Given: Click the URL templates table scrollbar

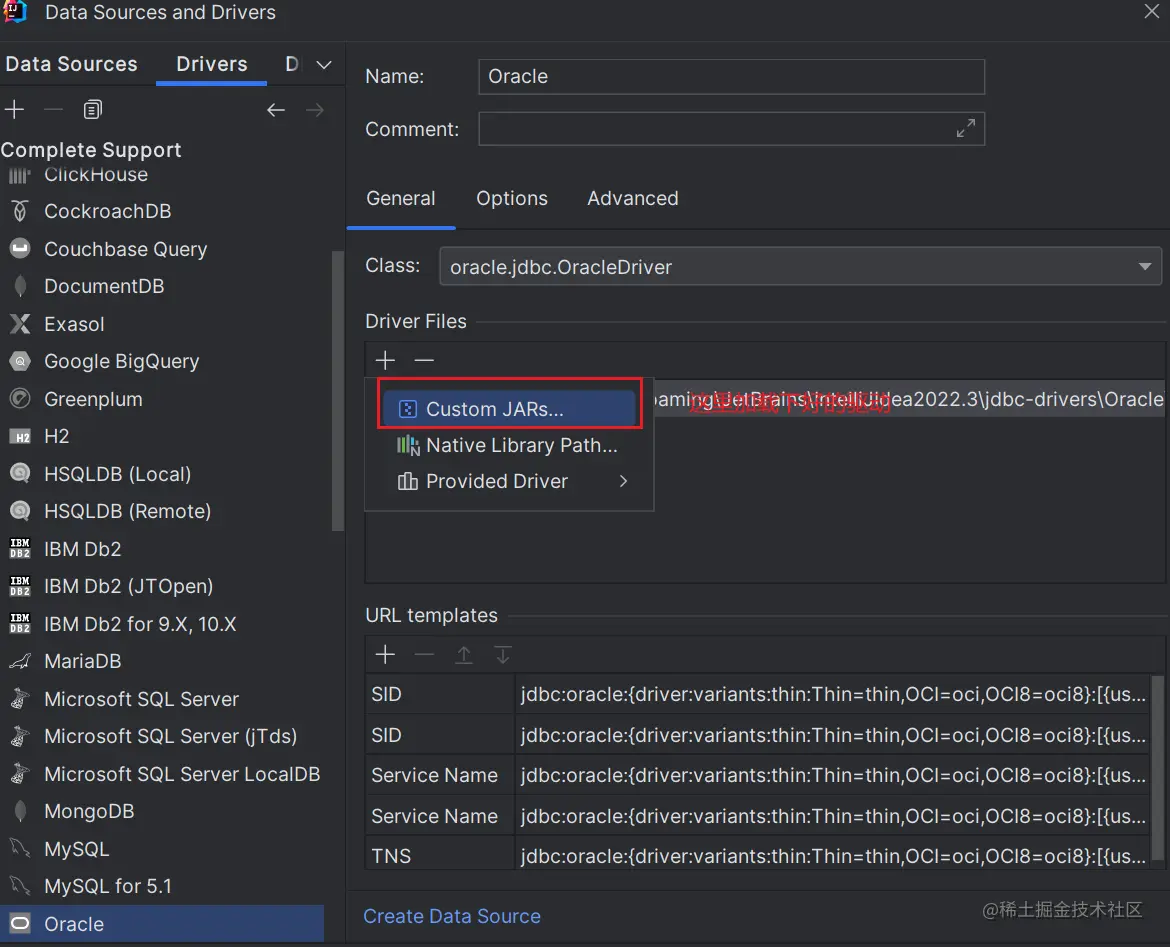Looking at the screenshot, I should tap(1157, 769).
